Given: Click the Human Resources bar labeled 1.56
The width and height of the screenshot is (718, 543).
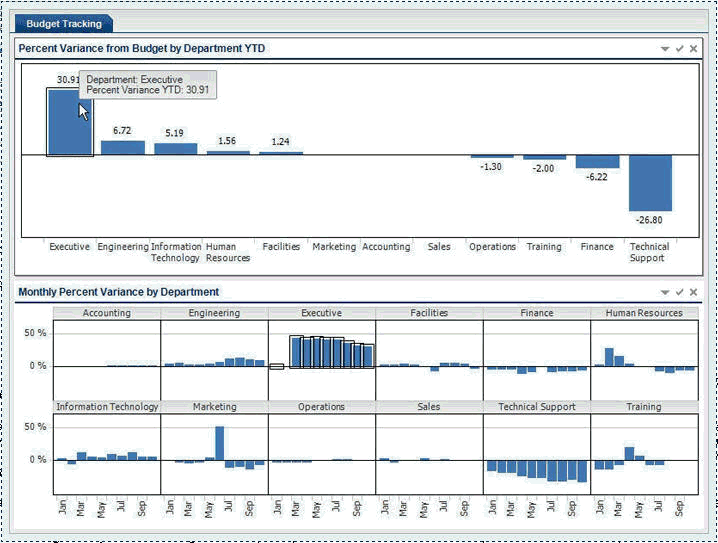Looking at the screenshot, I should 228,152.
